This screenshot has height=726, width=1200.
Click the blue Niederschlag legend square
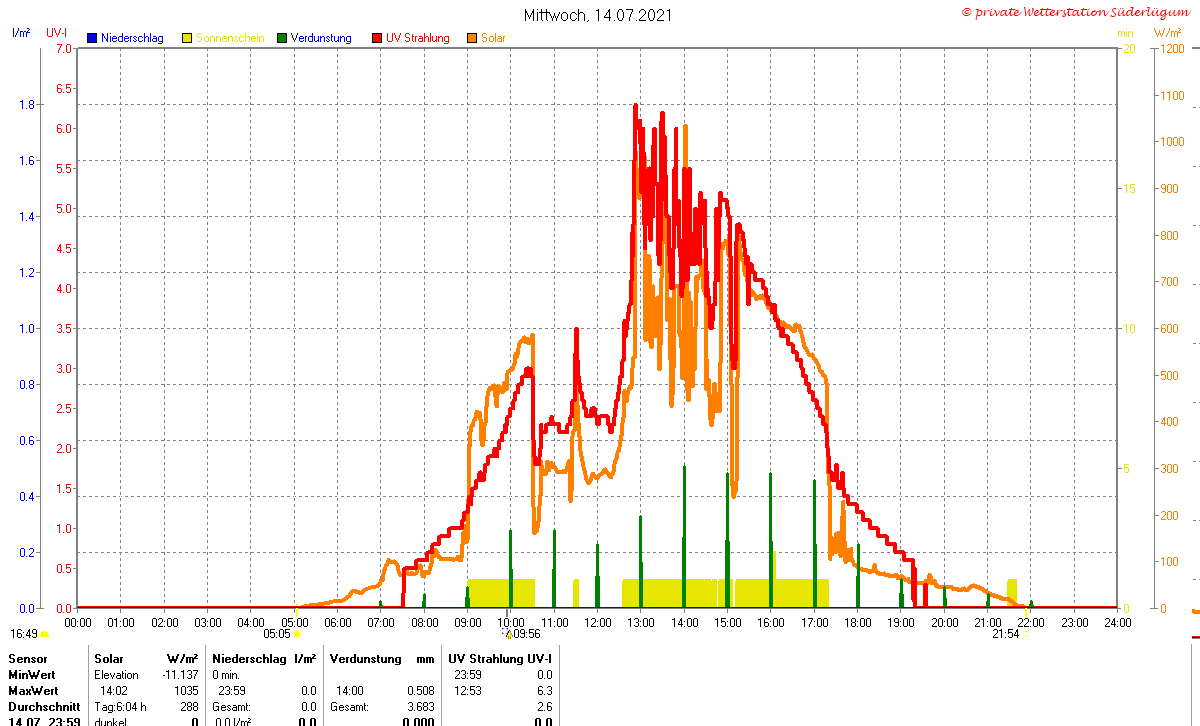point(92,38)
